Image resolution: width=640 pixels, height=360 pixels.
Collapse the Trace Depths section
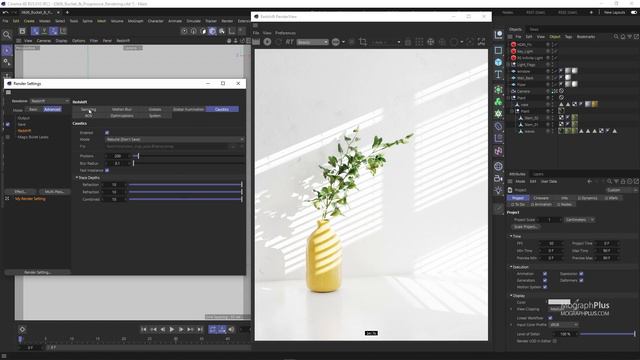77,178
